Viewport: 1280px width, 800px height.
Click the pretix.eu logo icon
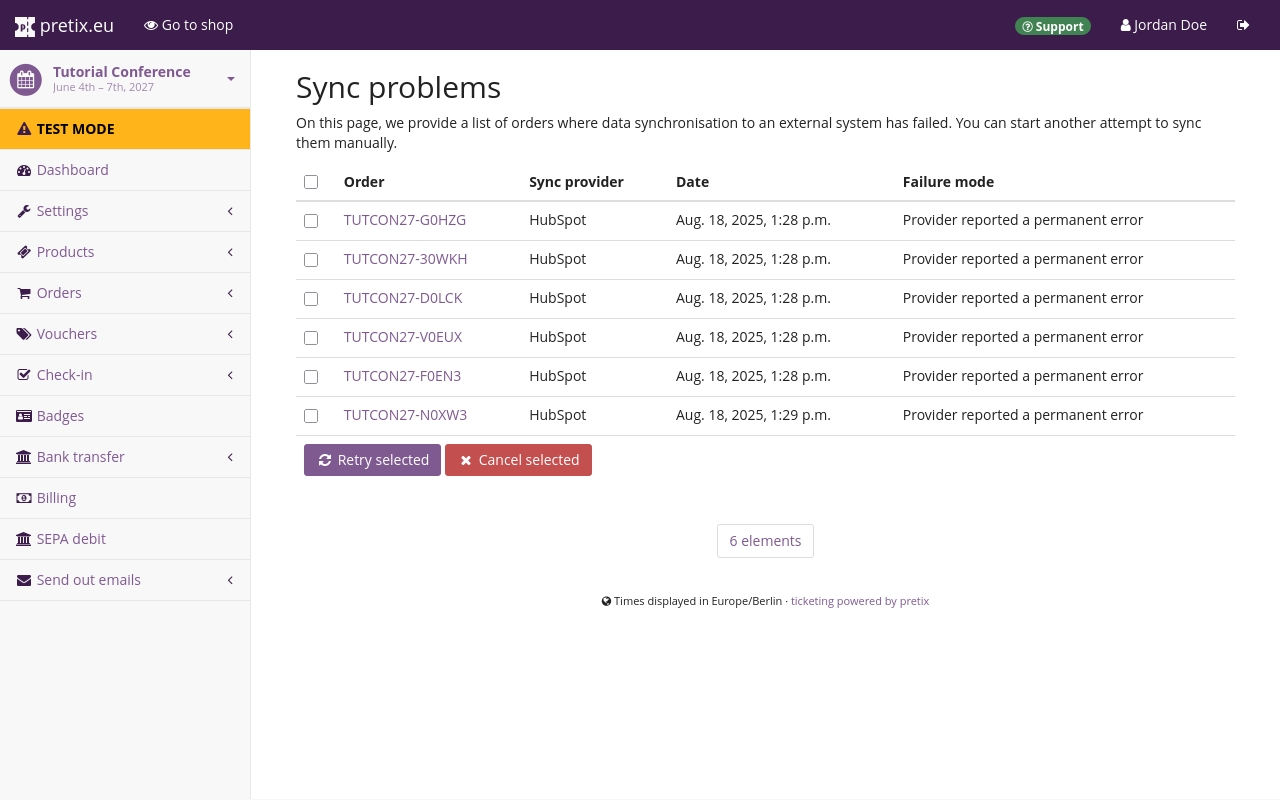click(25, 26)
